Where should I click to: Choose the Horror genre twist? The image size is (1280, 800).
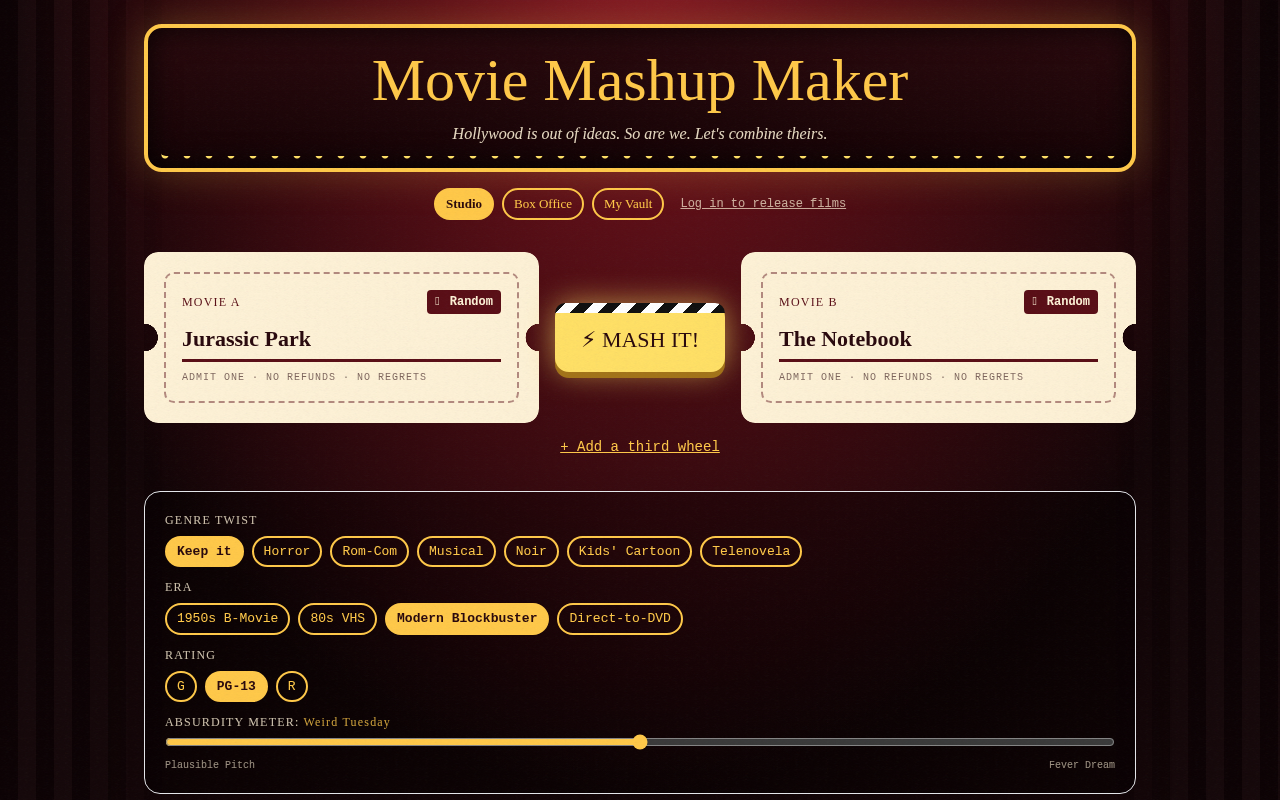coord(287,551)
